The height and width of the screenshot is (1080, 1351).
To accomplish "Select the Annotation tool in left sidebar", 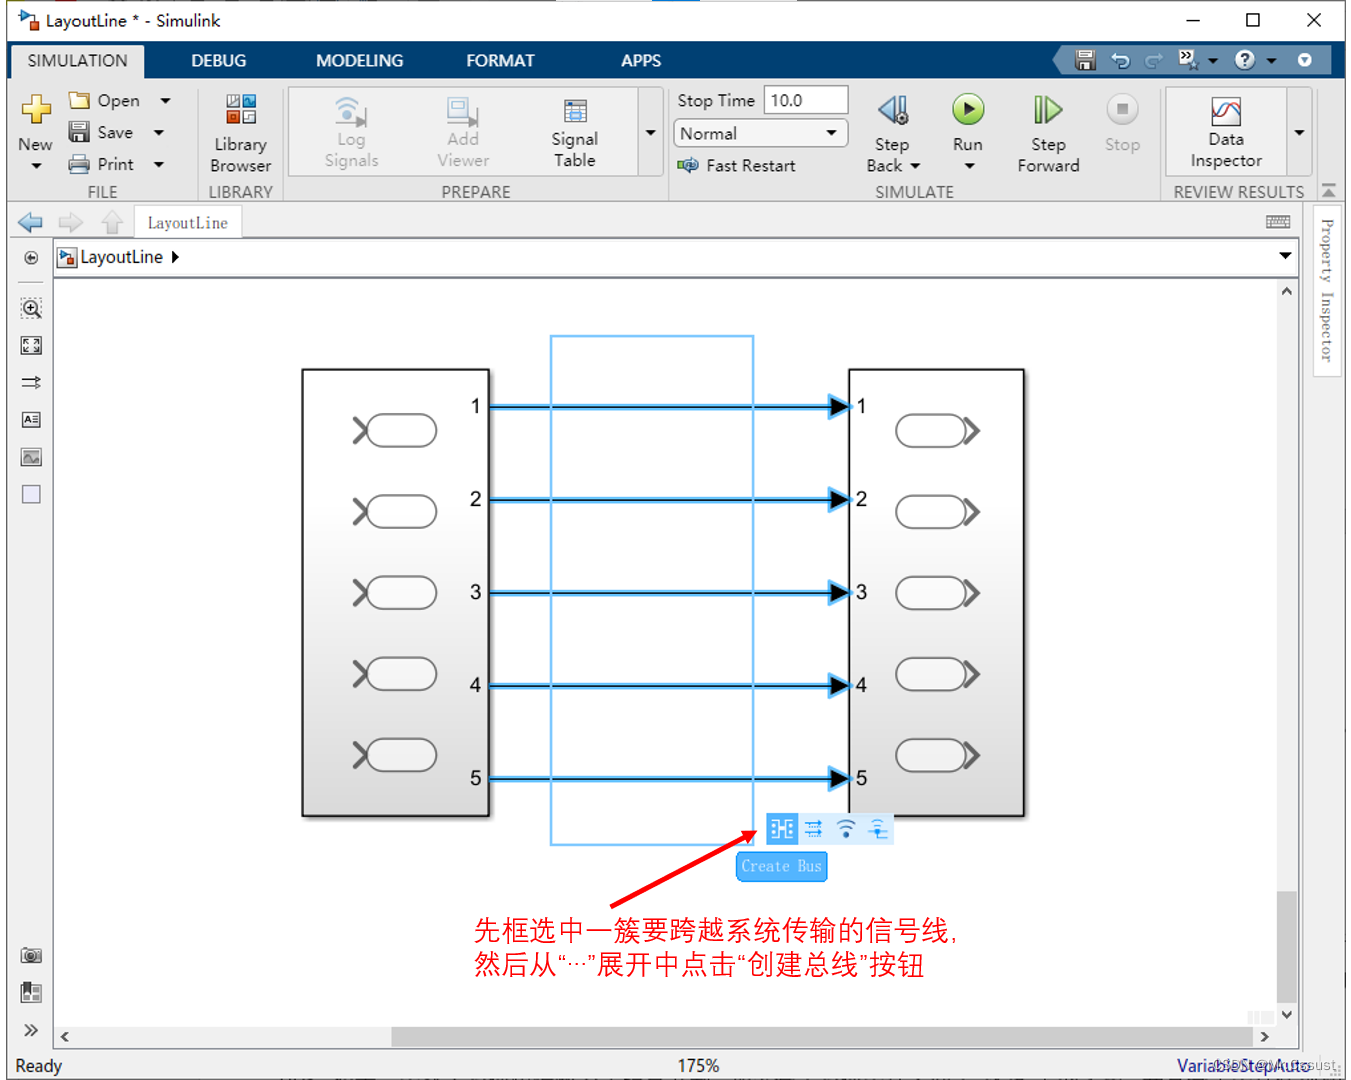I will point(31,420).
